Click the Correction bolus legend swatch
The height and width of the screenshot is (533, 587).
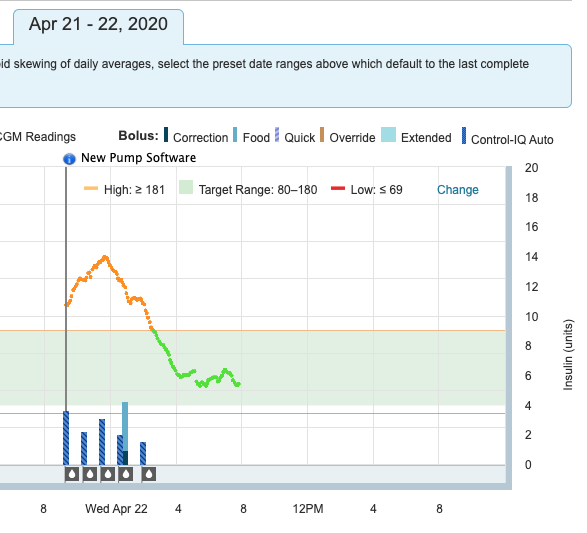point(166,135)
